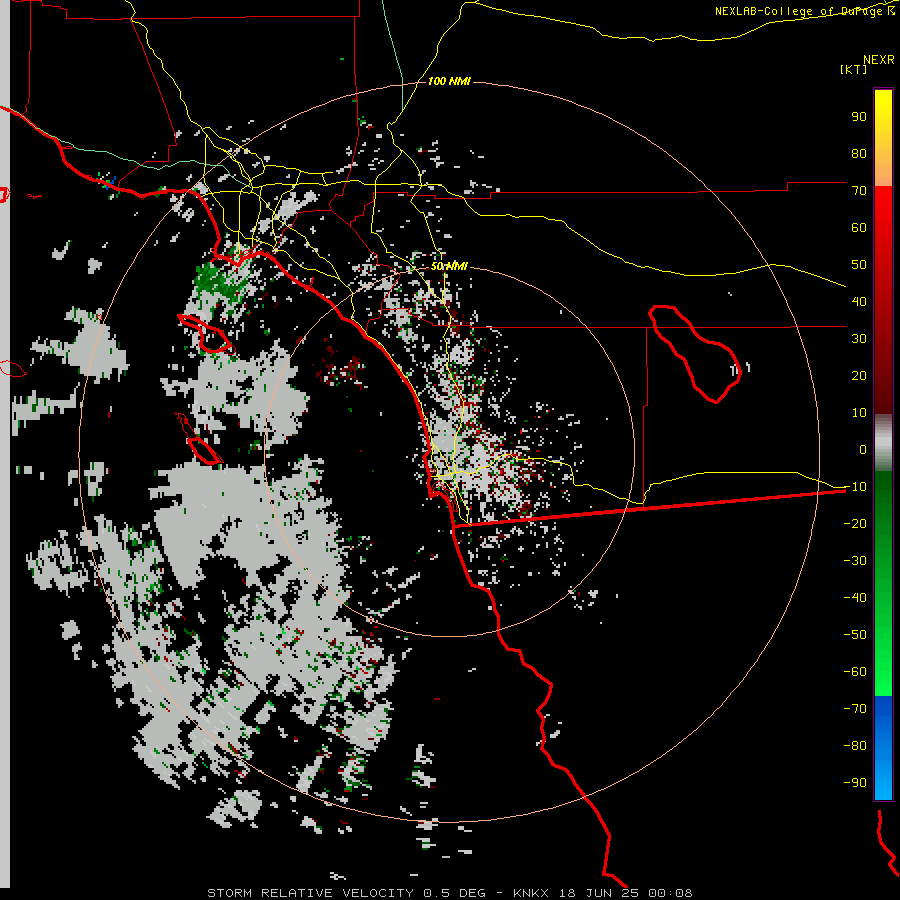
Task: Click the "18 JUN 25 00:08" timestamp
Action: pos(624,893)
